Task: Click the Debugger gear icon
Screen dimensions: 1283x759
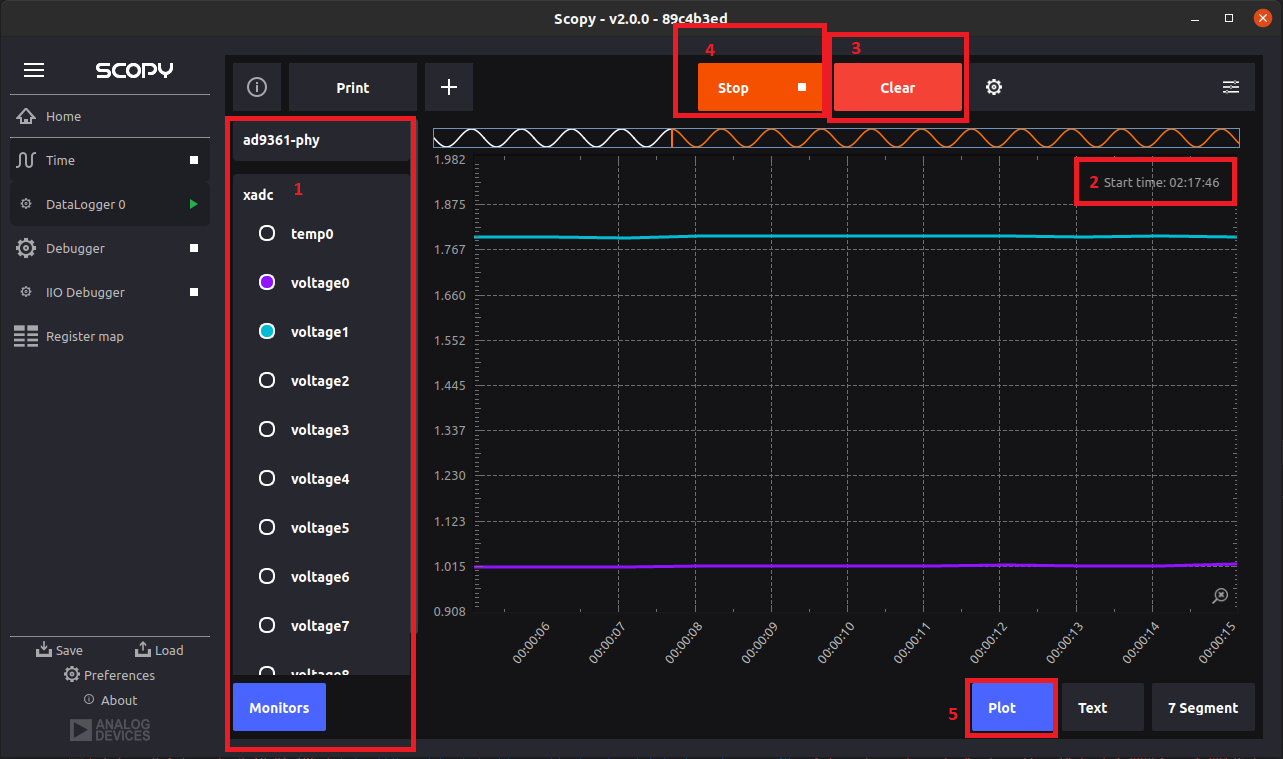Action: (26, 248)
